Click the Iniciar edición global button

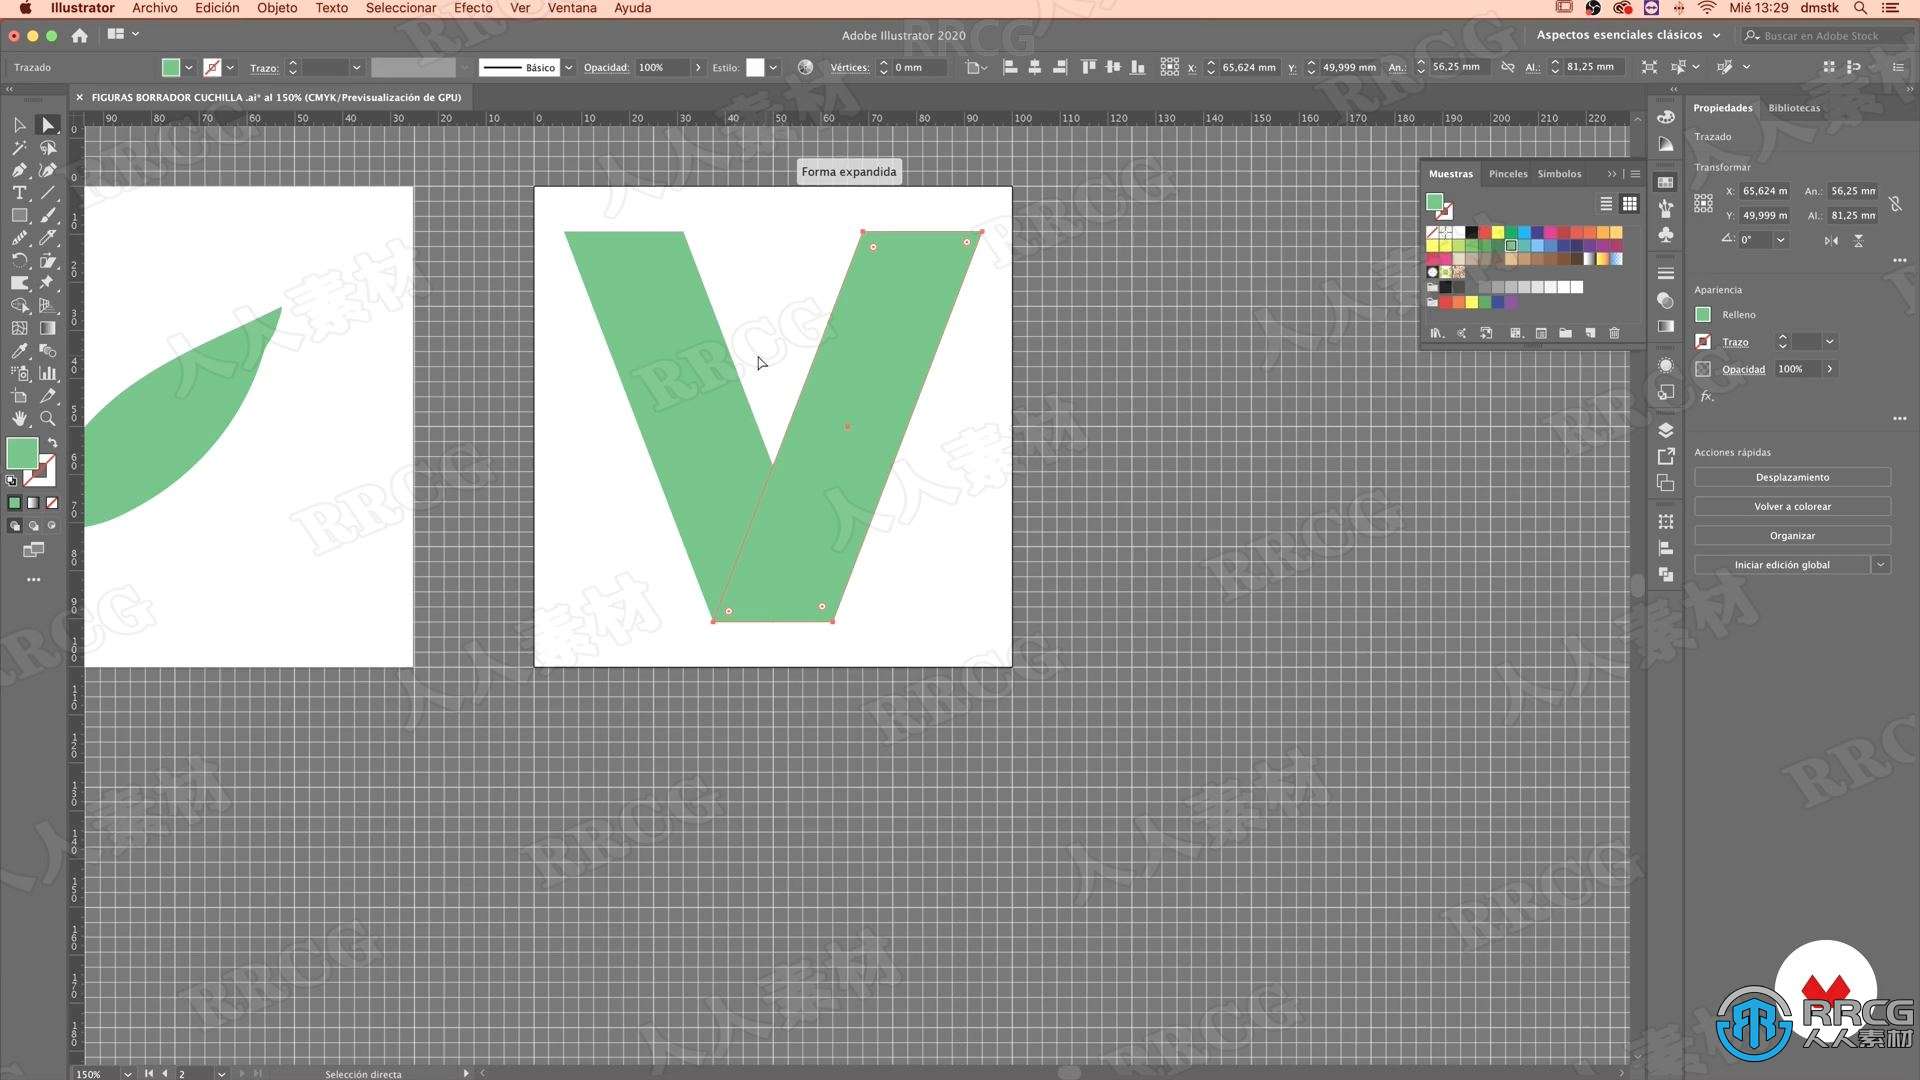tap(1782, 565)
